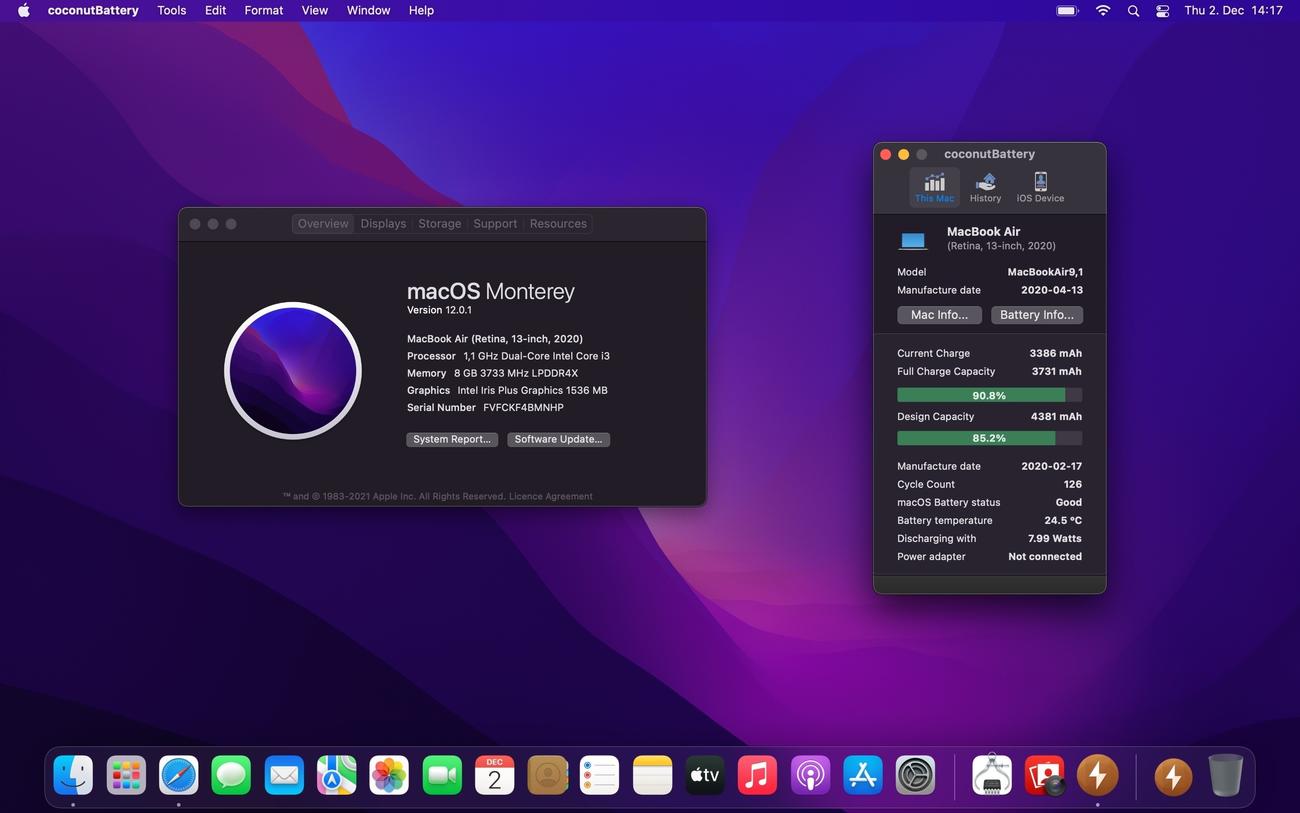Open Notes from the Dock
Viewport: 1300px width, 813px height.
pos(652,775)
